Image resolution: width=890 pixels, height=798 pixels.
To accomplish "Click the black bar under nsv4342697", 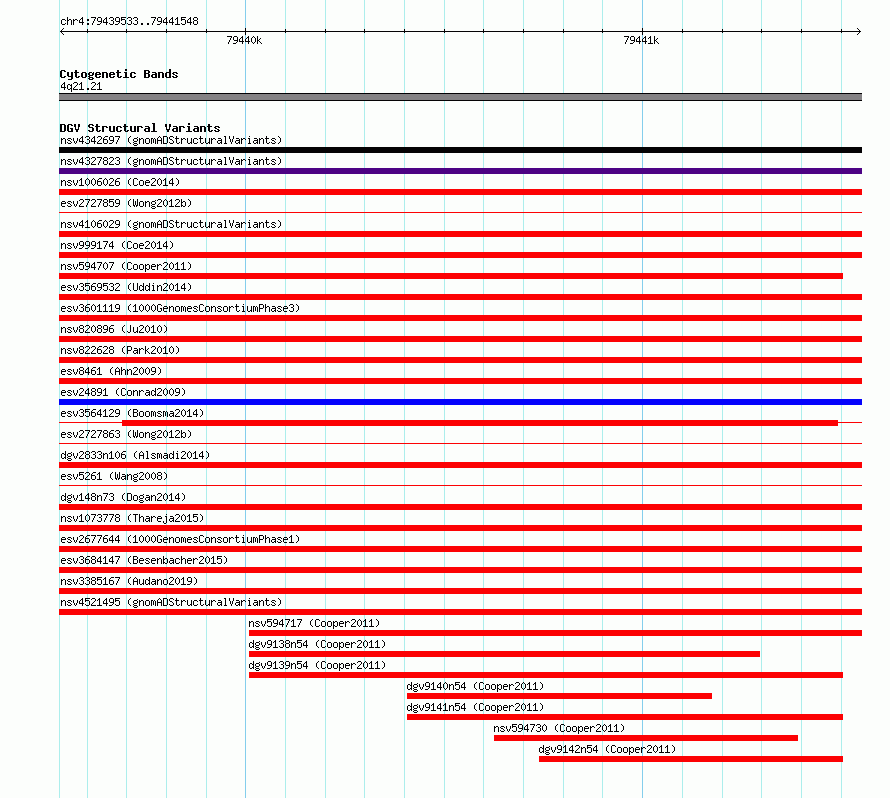I will click(x=460, y=150).
